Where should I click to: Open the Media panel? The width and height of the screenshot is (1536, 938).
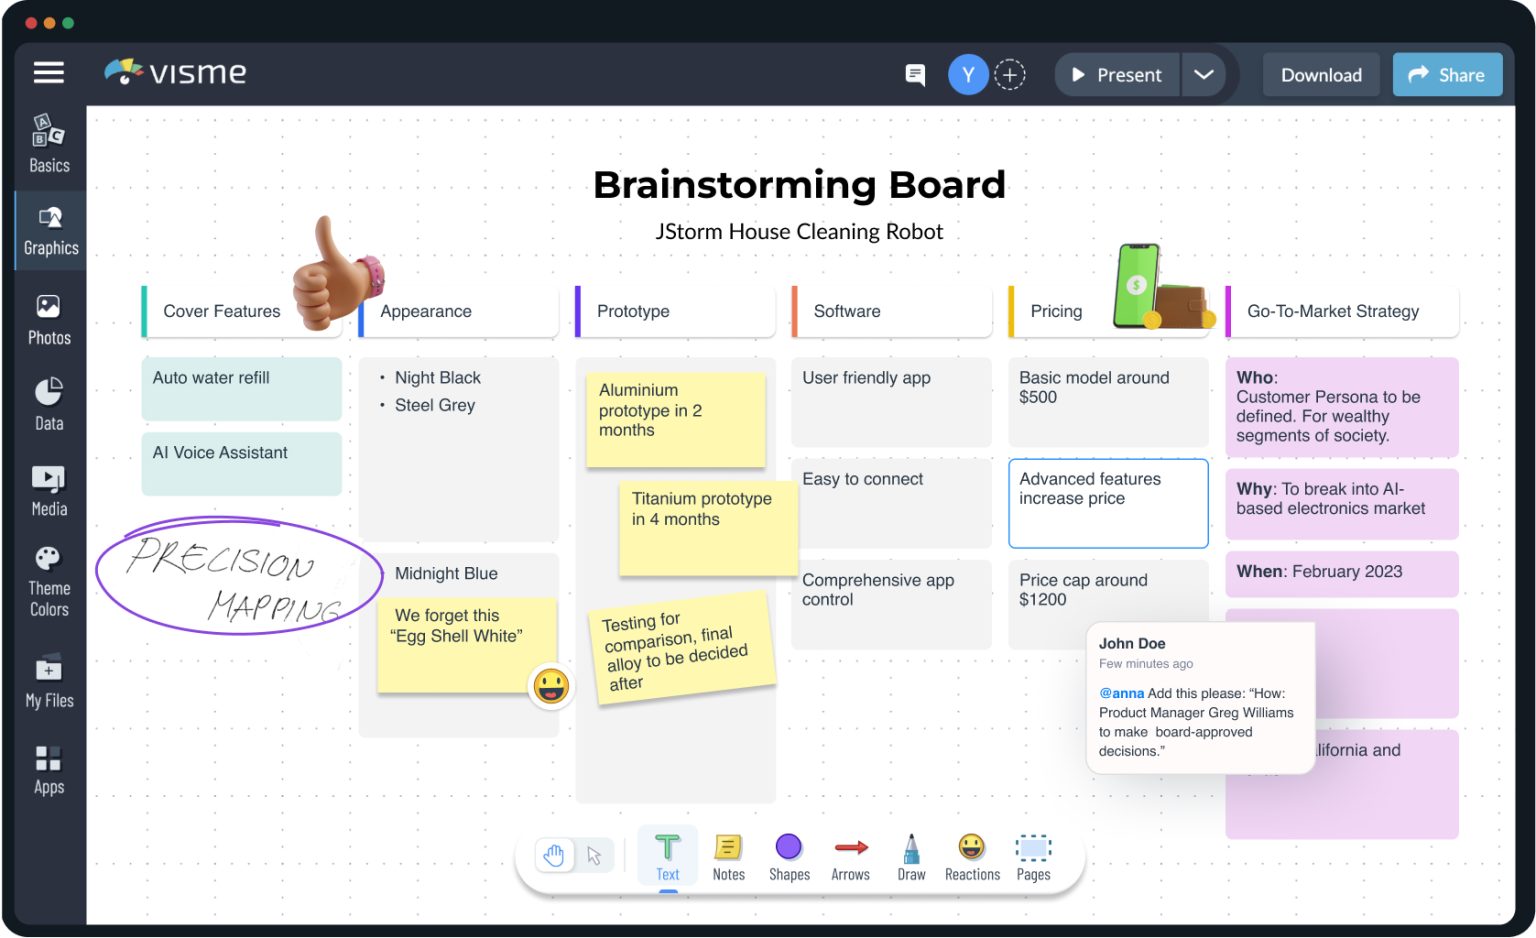pyautogui.click(x=48, y=489)
